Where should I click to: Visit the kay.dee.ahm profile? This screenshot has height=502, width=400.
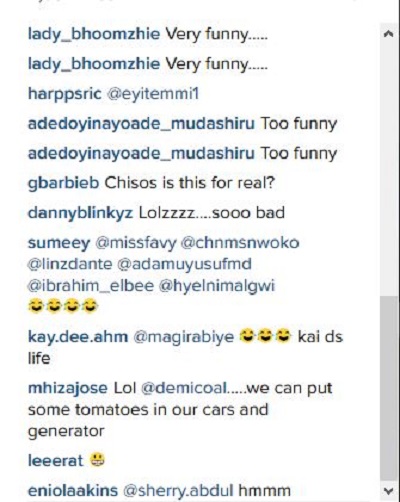point(78,337)
